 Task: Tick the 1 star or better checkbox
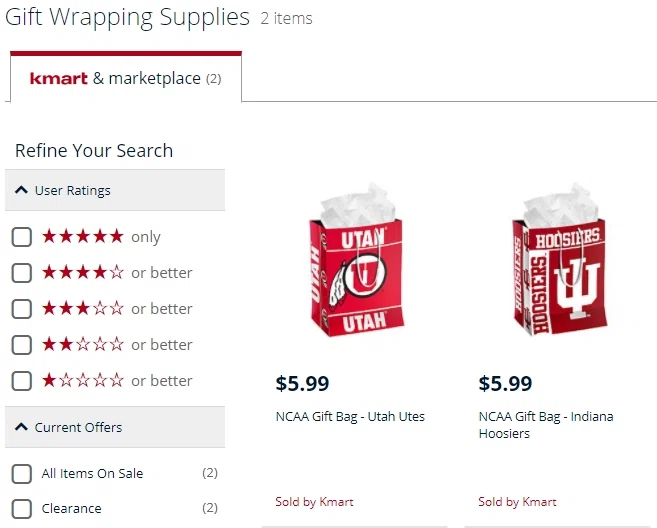click(x=21, y=381)
